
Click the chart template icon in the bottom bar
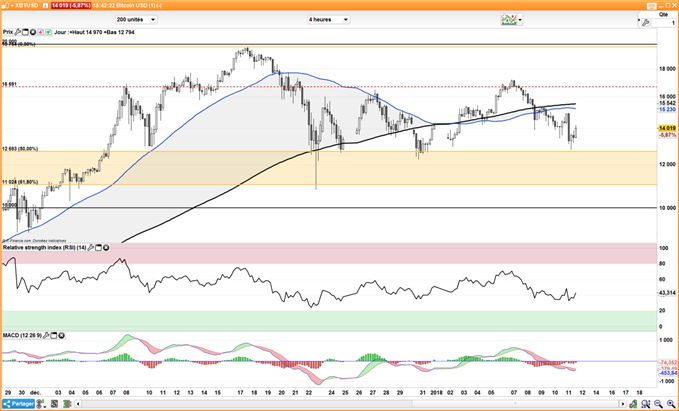[x=55, y=404]
